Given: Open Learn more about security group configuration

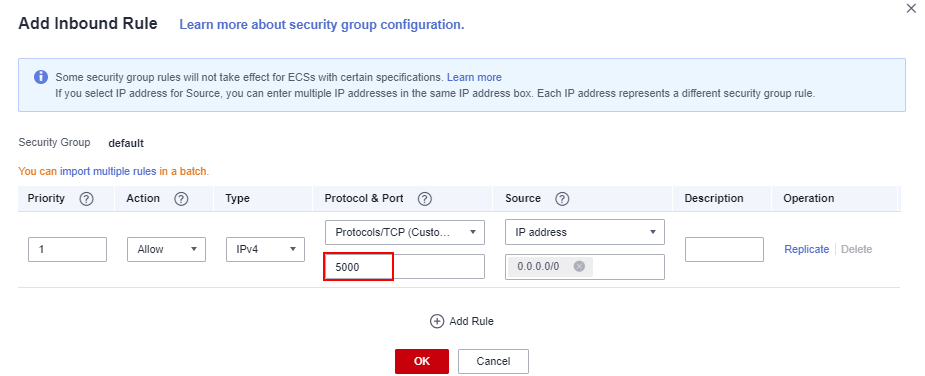Looking at the screenshot, I should (322, 25).
